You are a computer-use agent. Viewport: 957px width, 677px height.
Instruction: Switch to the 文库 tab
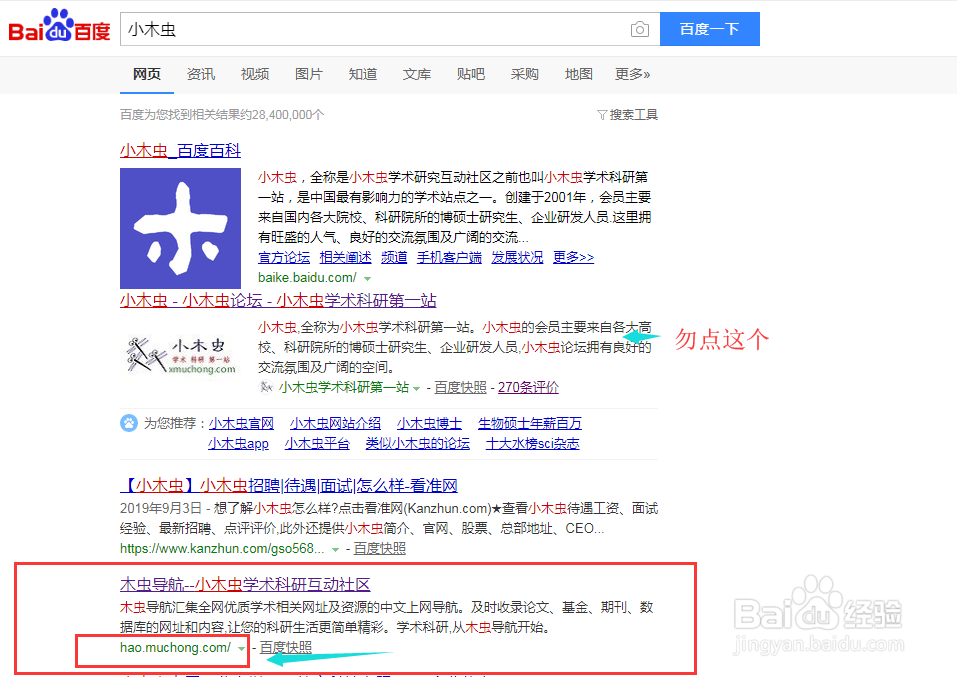(417, 74)
